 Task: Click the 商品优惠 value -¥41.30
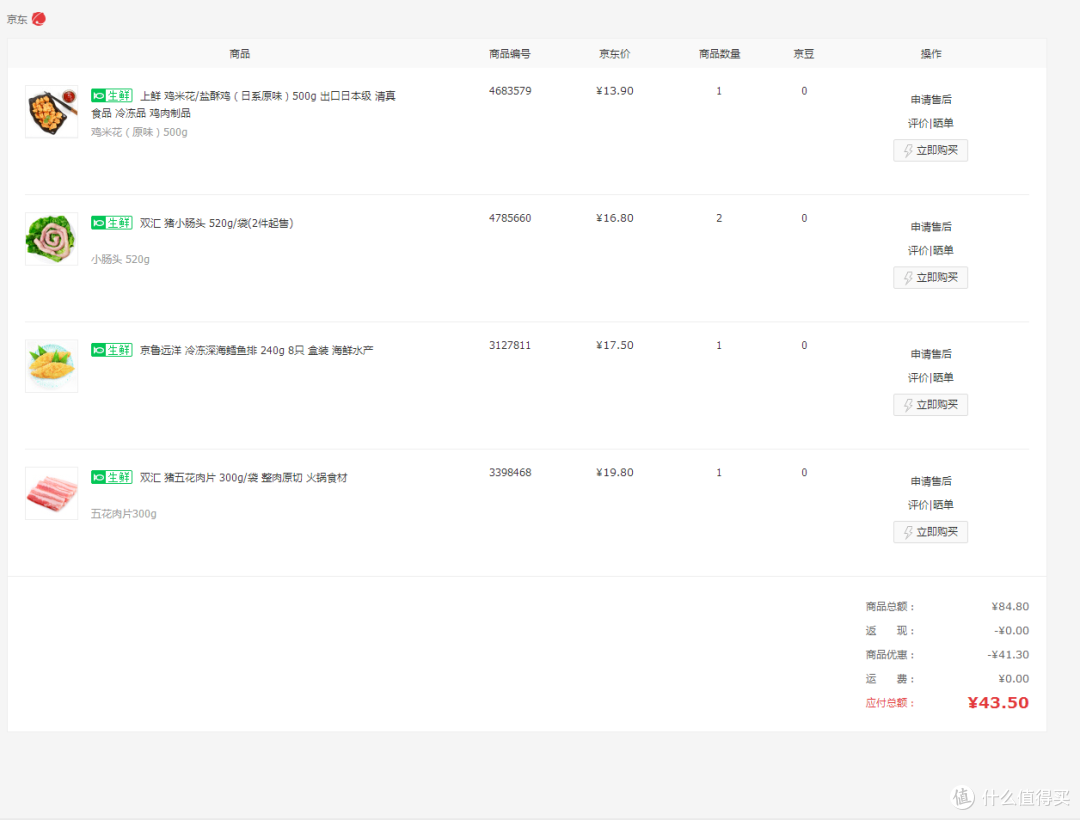tap(1008, 655)
